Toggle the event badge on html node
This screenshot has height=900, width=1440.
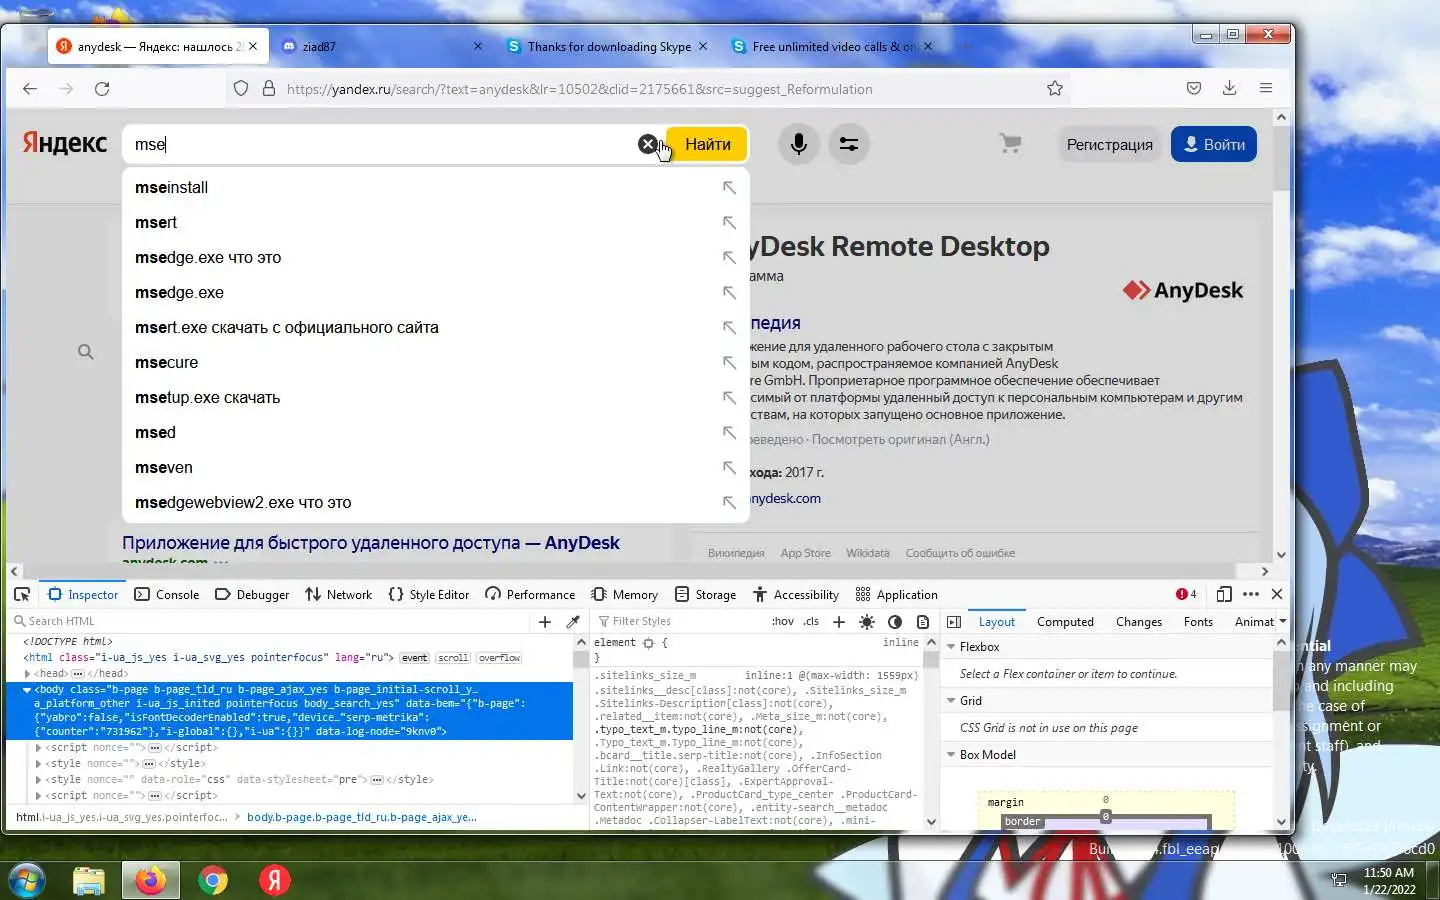click(414, 658)
